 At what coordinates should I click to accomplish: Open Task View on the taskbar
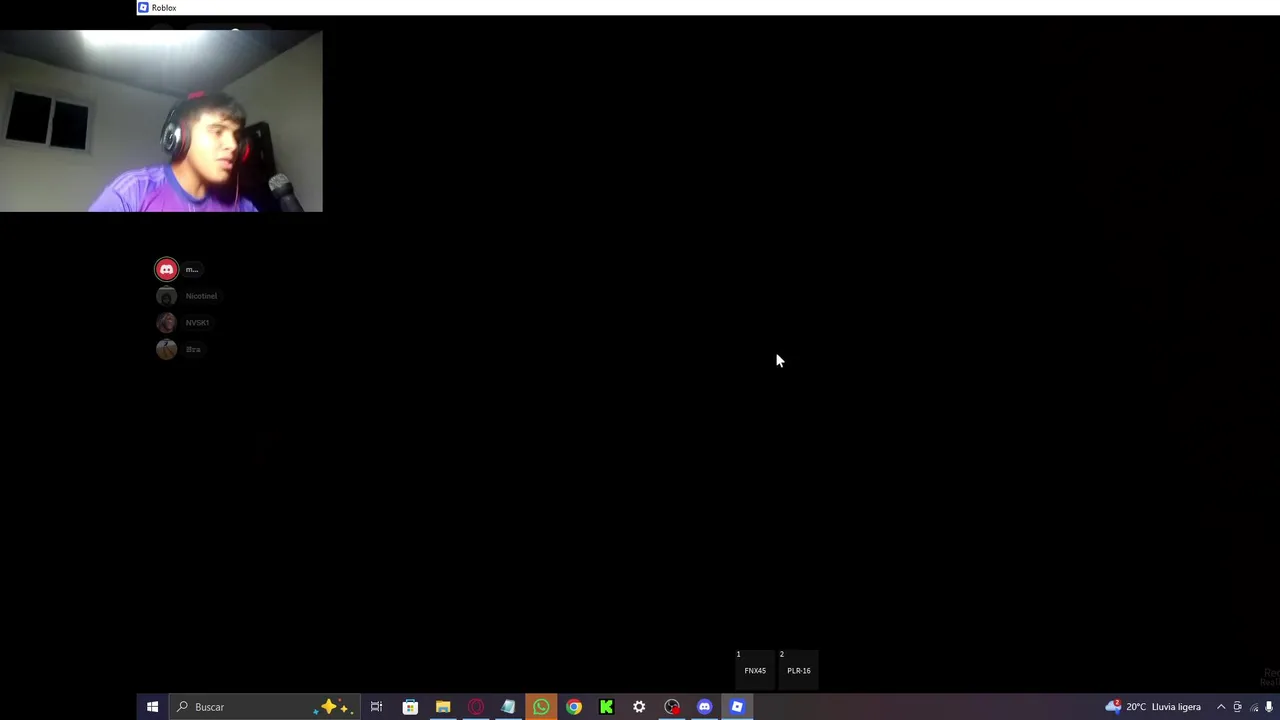point(376,707)
